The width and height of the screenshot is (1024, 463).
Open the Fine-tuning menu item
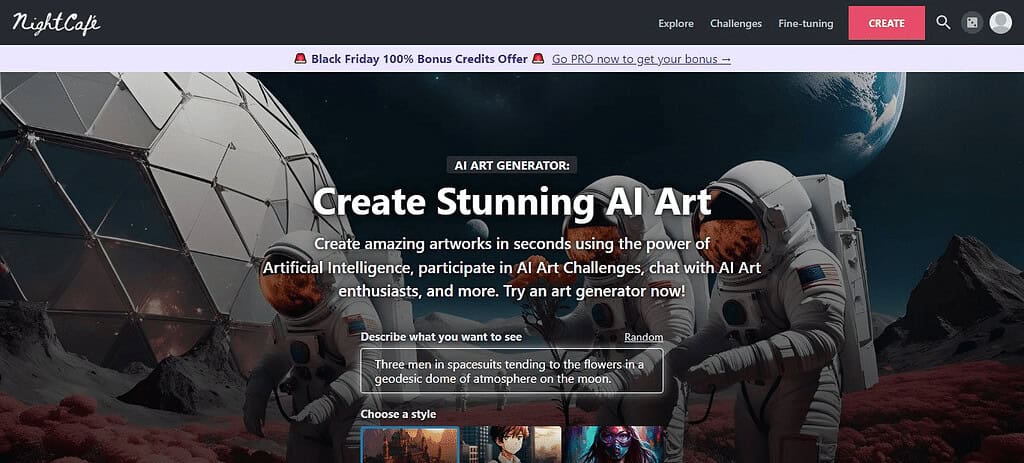806,24
